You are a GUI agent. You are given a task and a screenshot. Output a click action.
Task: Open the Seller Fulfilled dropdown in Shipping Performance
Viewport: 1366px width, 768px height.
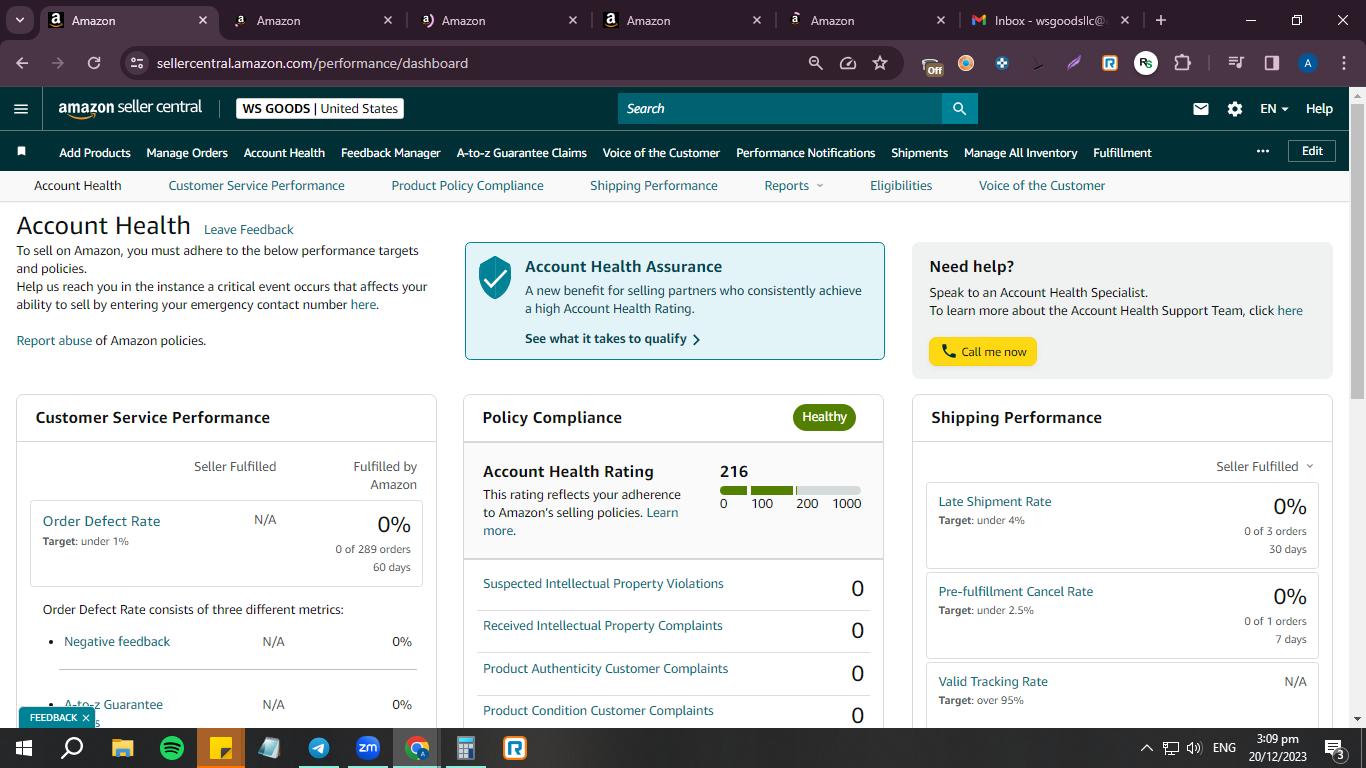click(x=1264, y=467)
